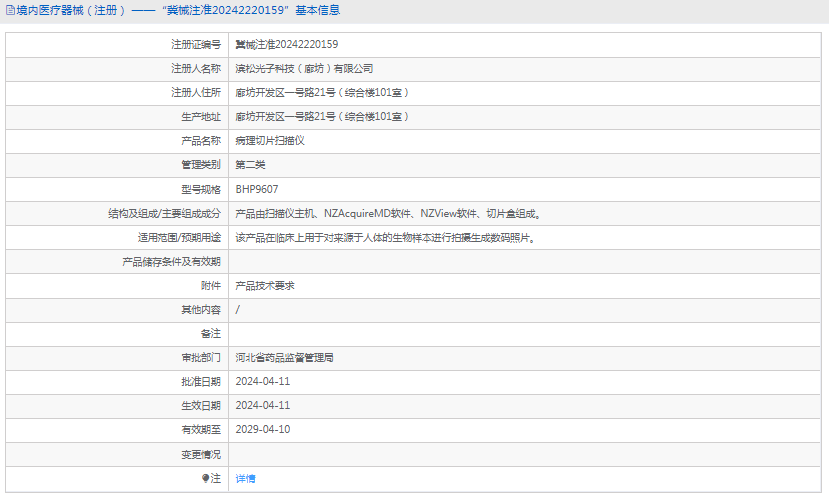Click the bullet icon next to 注

(206, 478)
